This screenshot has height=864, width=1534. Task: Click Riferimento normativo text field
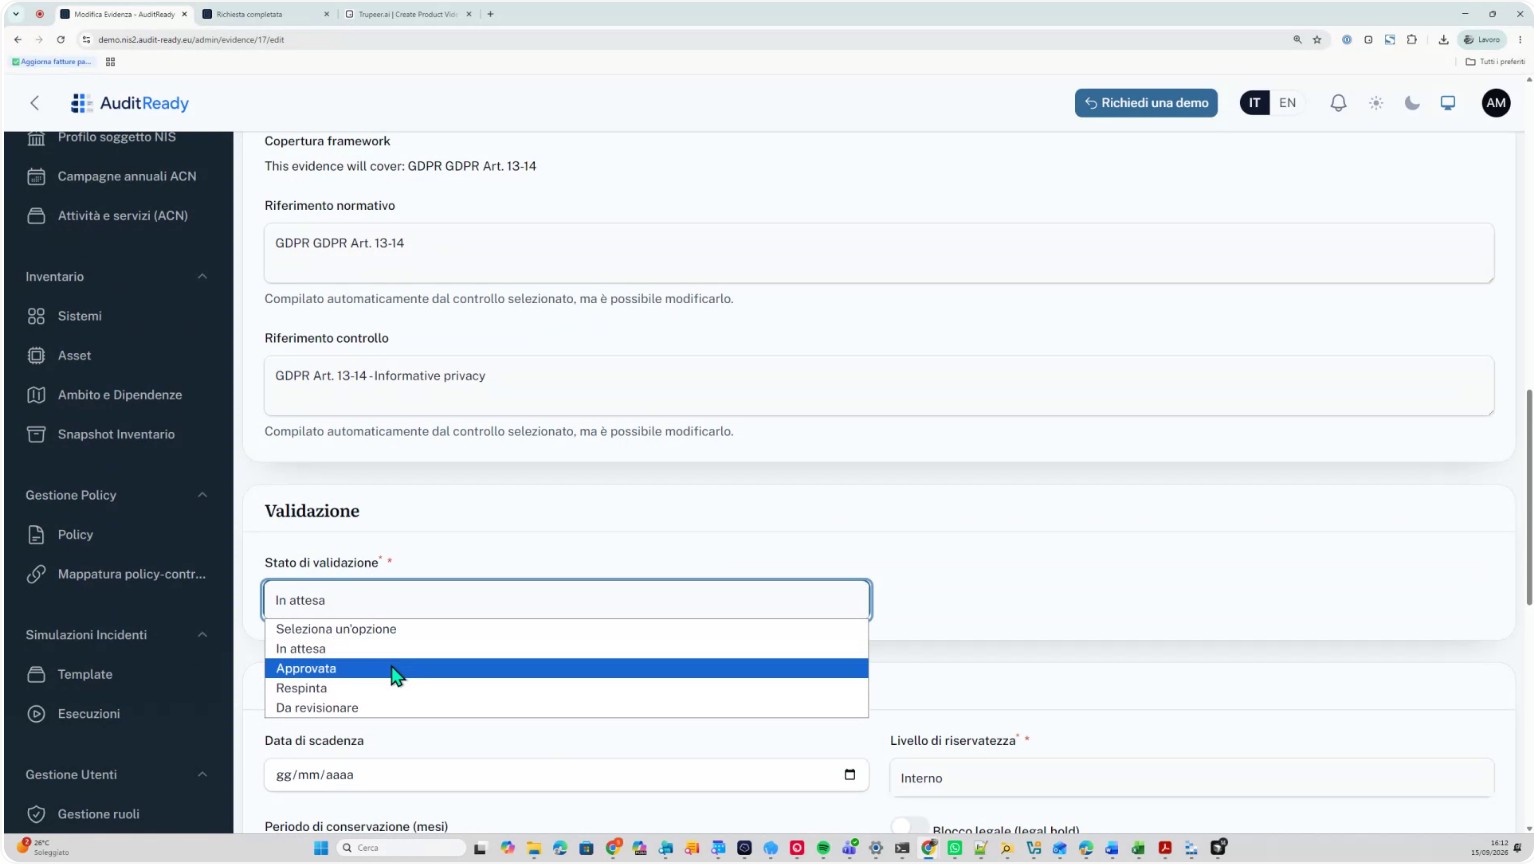coord(879,253)
